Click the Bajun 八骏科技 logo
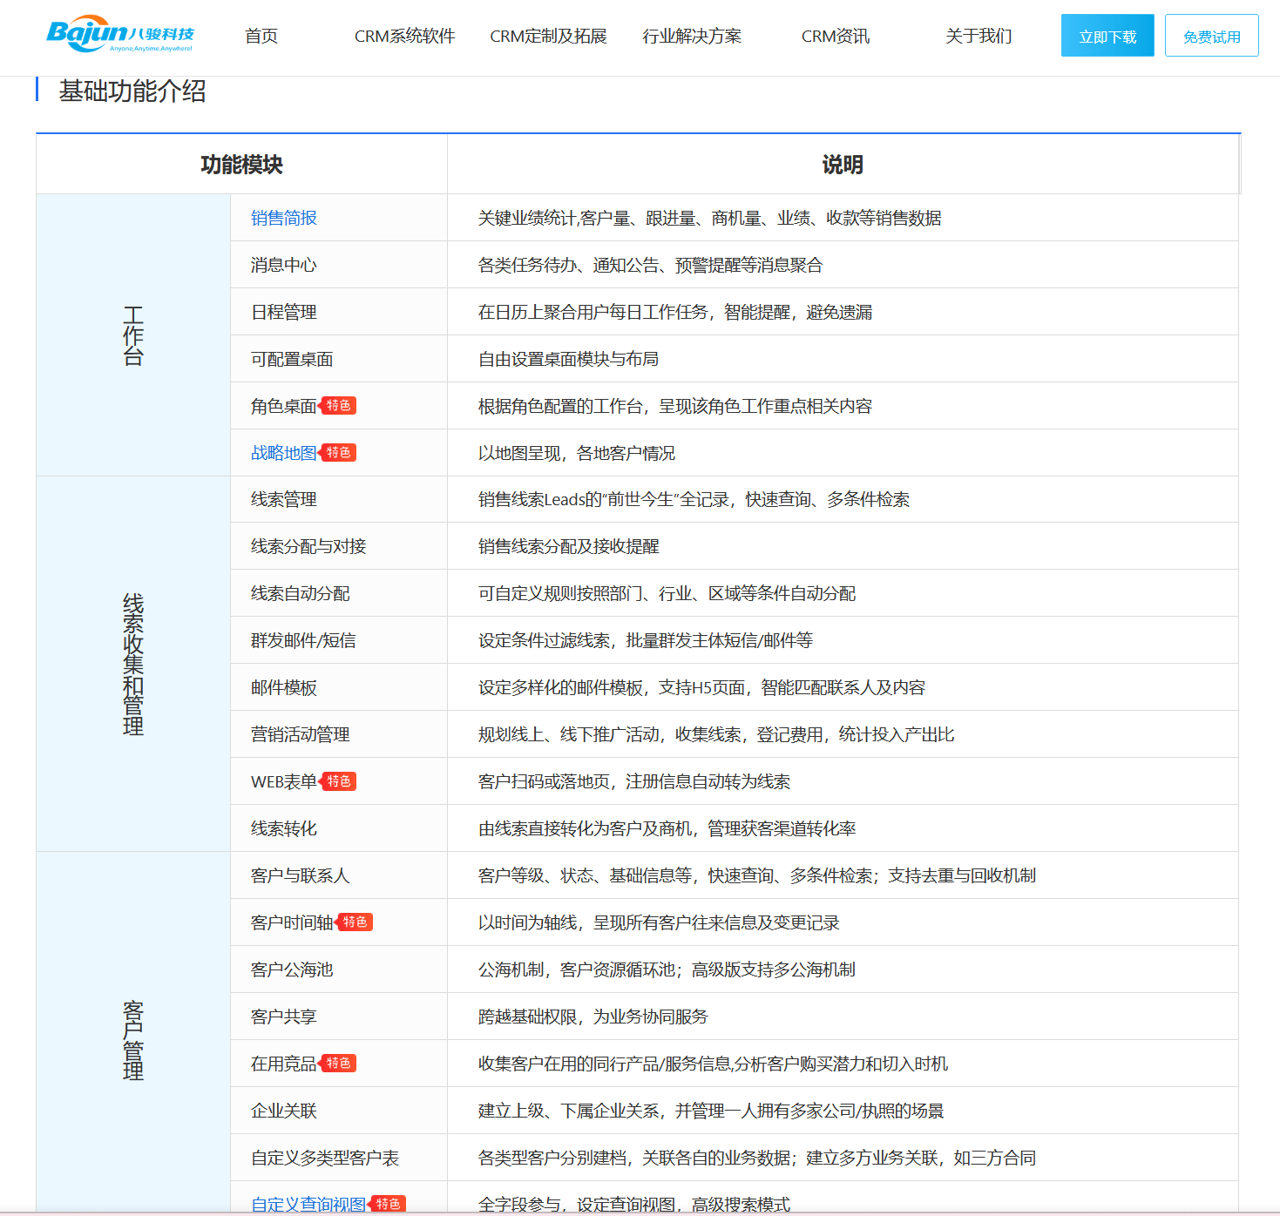Image resolution: width=1280 pixels, height=1216 pixels. 120,35
